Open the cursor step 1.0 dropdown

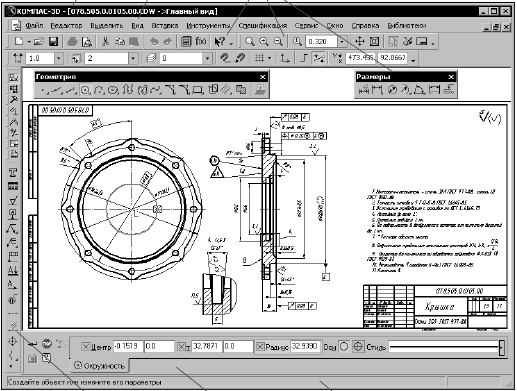pos(59,58)
